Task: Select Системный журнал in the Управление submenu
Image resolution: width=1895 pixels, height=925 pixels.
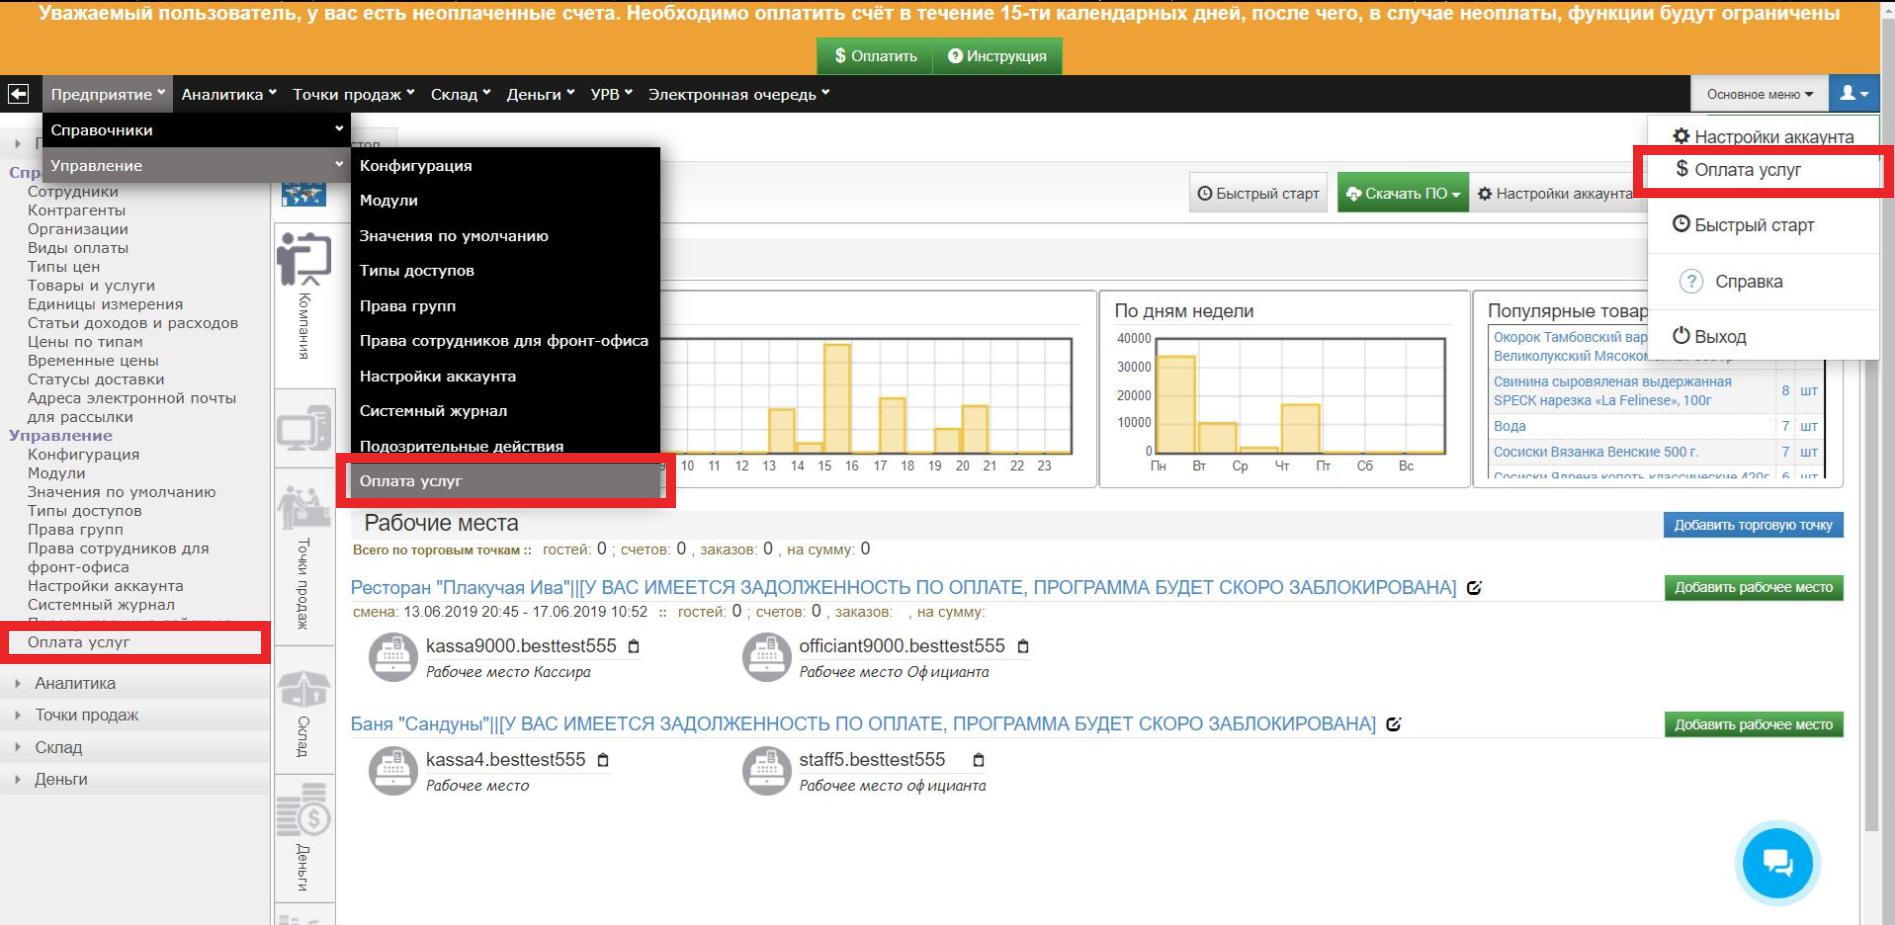Action: (x=433, y=411)
